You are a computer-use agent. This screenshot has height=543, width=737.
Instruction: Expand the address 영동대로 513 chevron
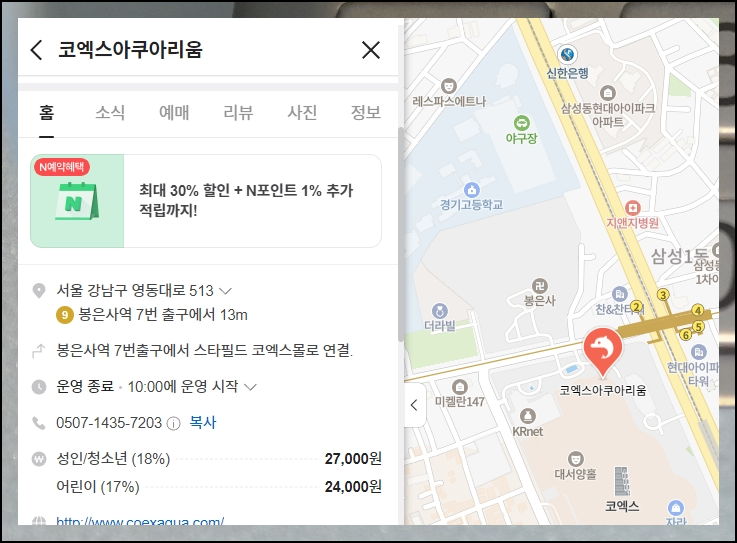click(x=226, y=291)
